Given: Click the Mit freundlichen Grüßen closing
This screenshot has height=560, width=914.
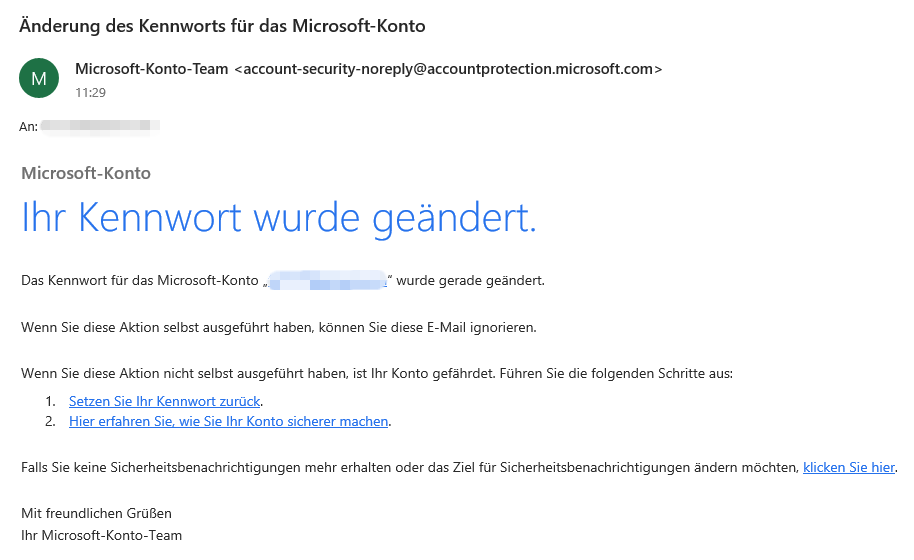Looking at the screenshot, I should pyautogui.click(x=97, y=513).
